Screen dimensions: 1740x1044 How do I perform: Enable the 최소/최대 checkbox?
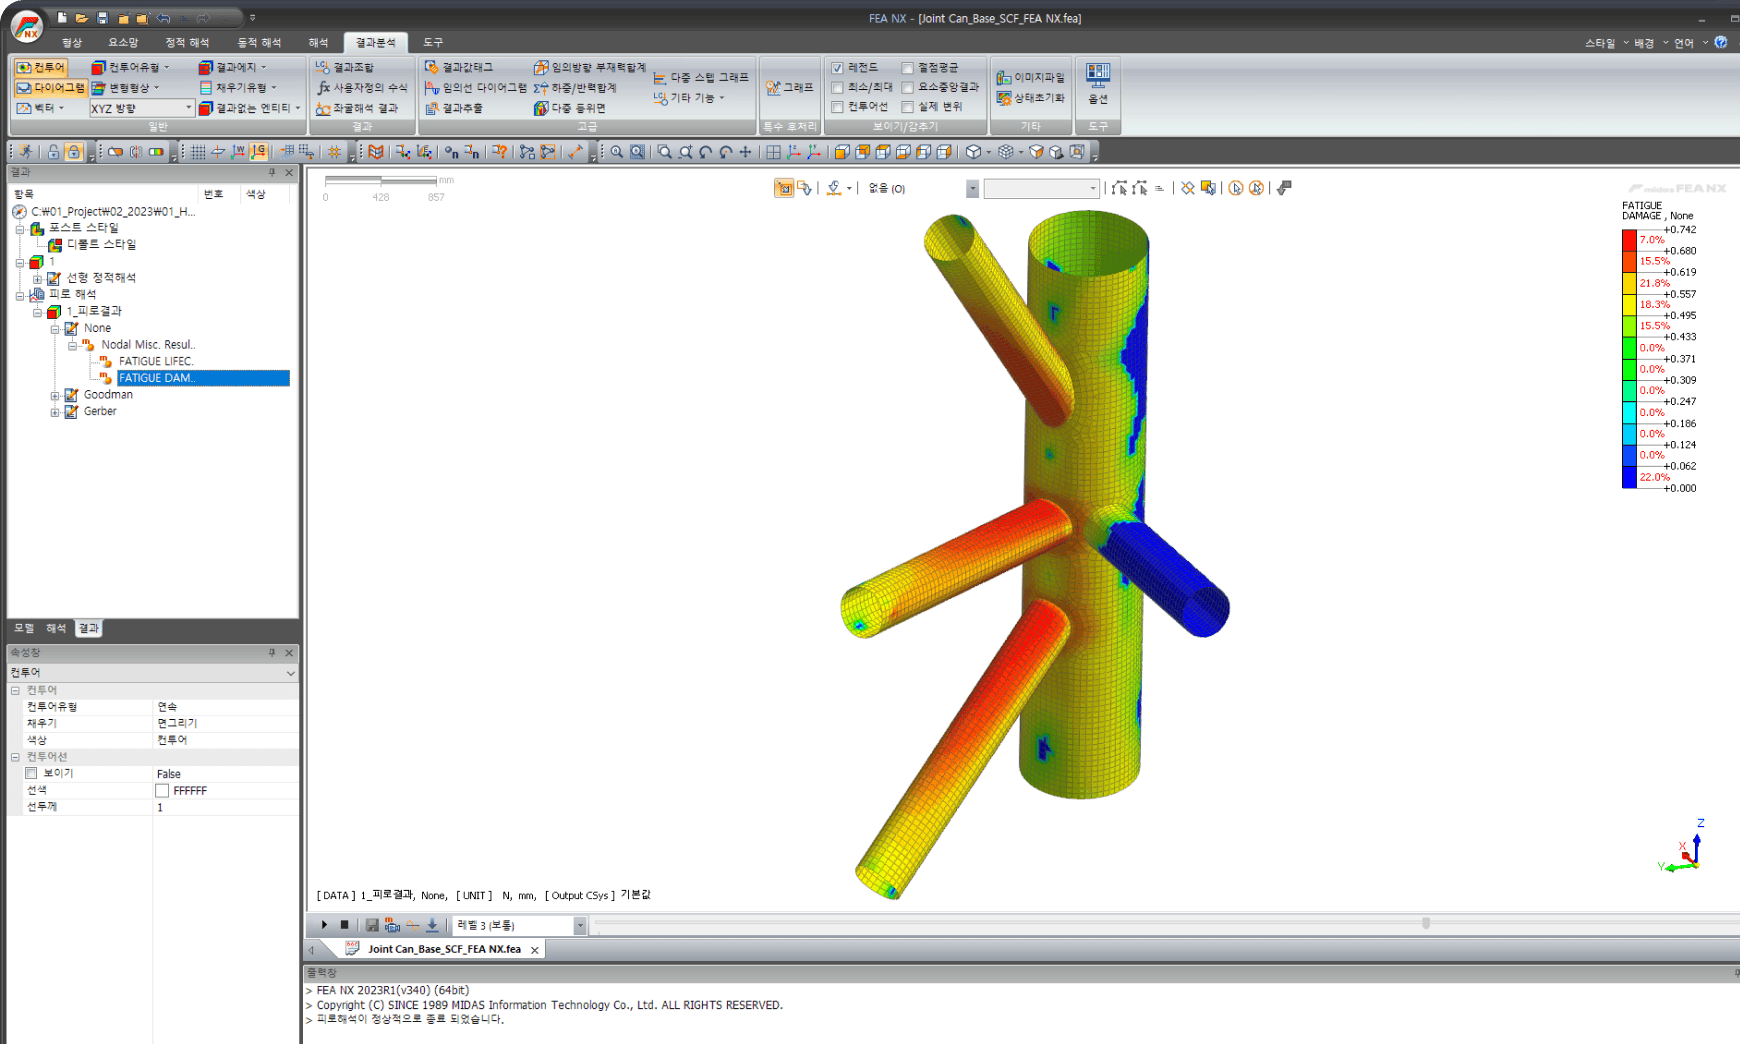tap(837, 88)
